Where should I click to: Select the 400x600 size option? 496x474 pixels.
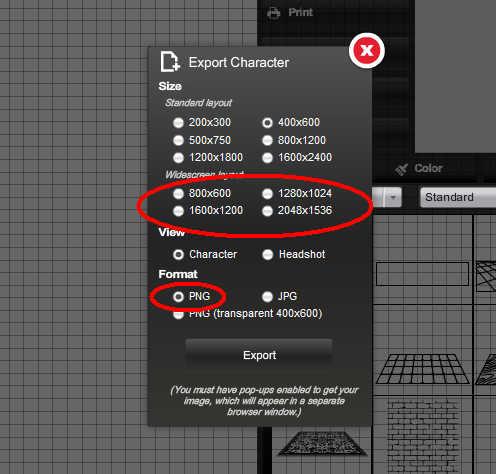[267, 123]
